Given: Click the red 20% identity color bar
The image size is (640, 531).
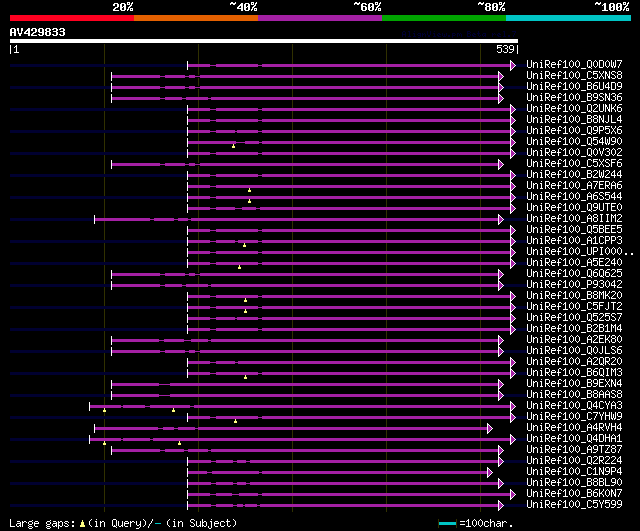Looking at the screenshot, I should 72,18.
